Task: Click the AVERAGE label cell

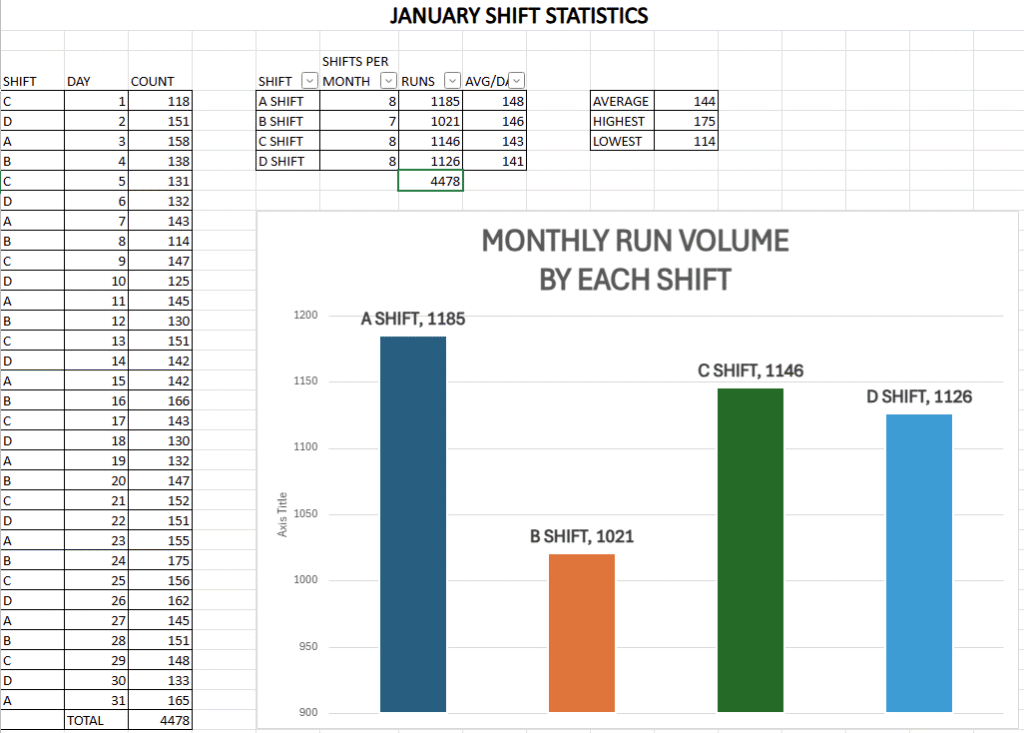Action: (621, 101)
